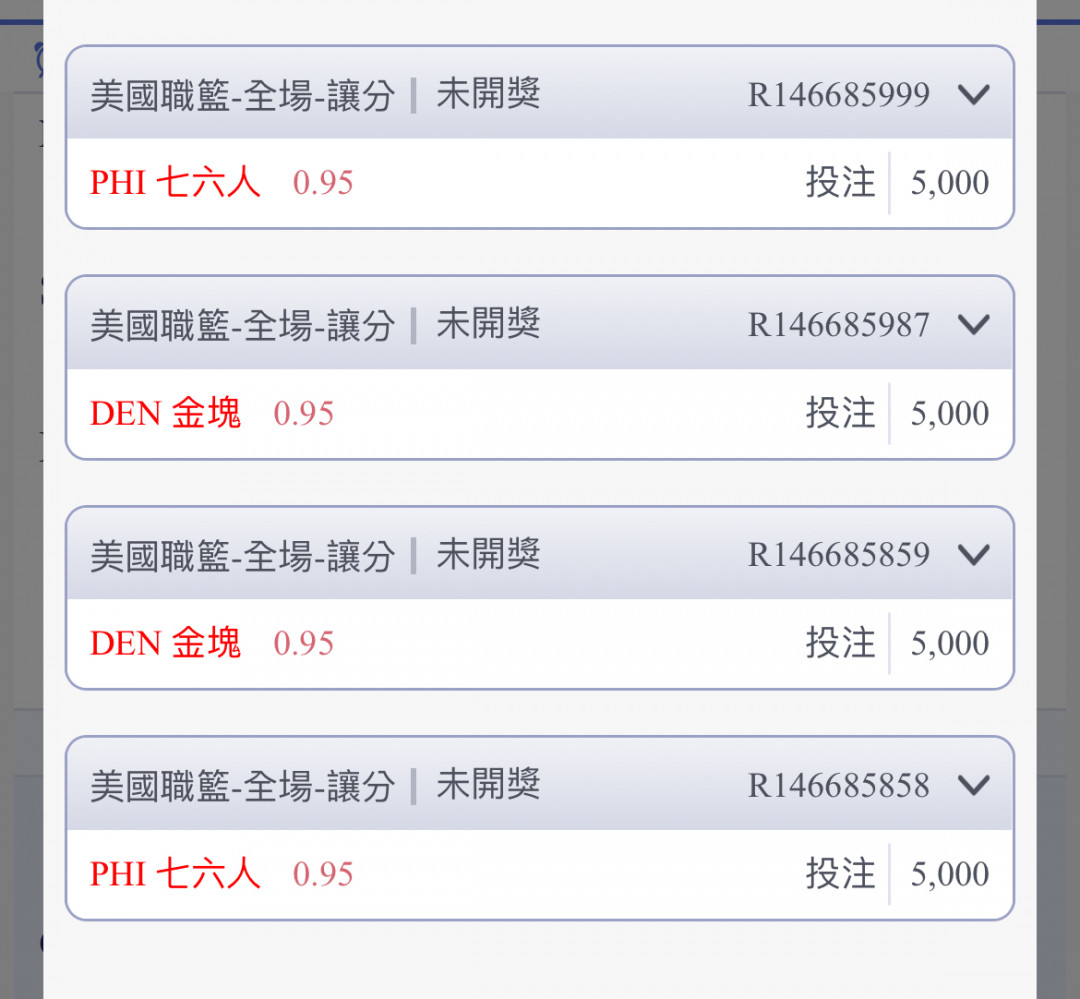Open the first PHI 七六人 selection
This screenshot has height=999, width=1080.
pos(176,183)
